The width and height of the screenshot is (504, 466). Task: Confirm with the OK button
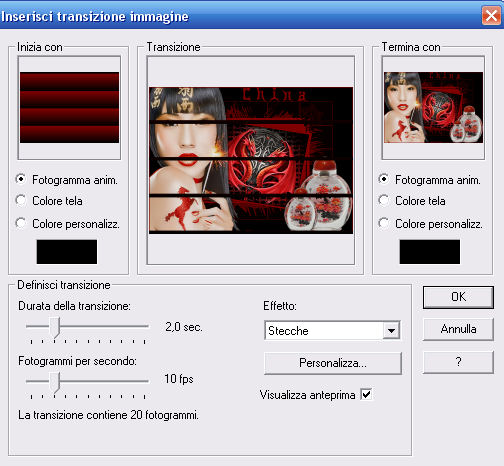point(458,297)
